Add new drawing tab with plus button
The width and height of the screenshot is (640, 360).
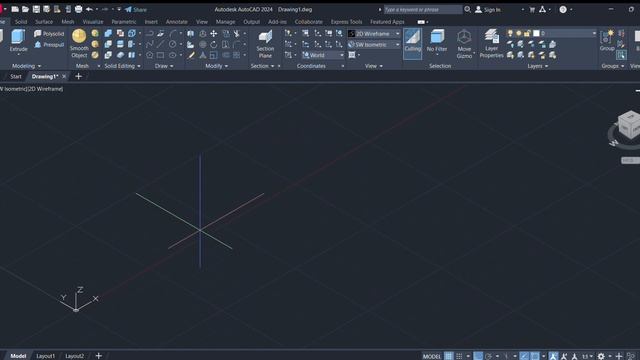coord(78,76)
